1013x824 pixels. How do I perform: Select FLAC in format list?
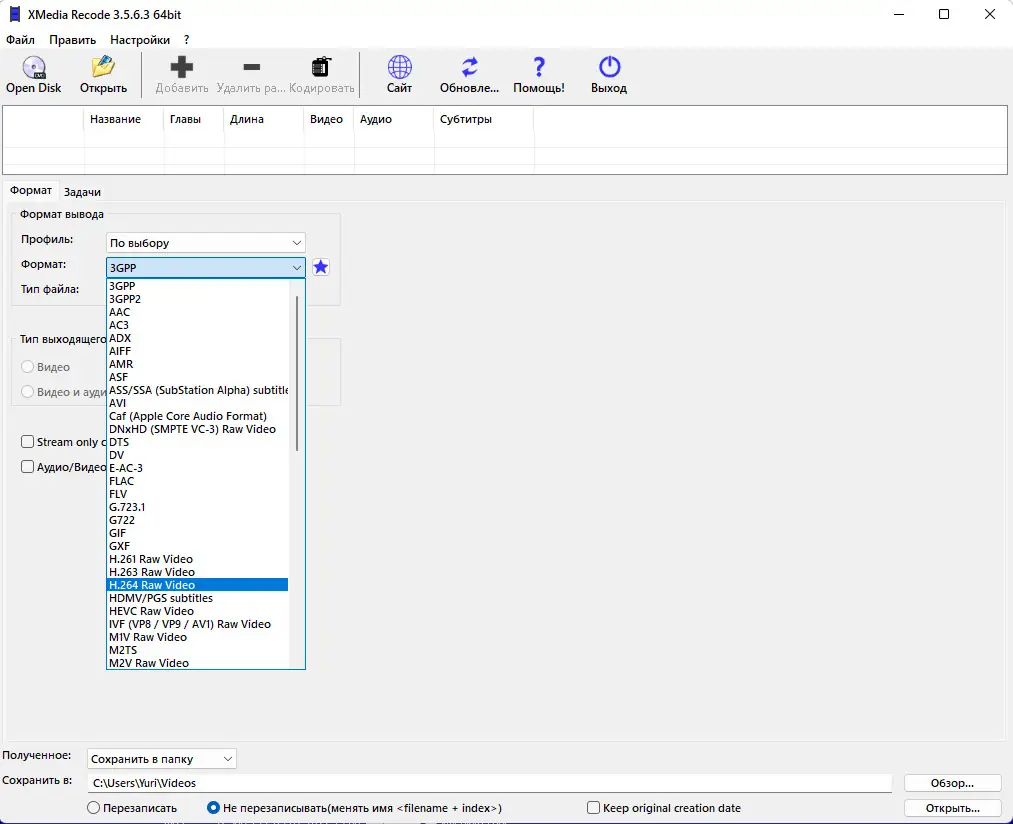point(197,481)
